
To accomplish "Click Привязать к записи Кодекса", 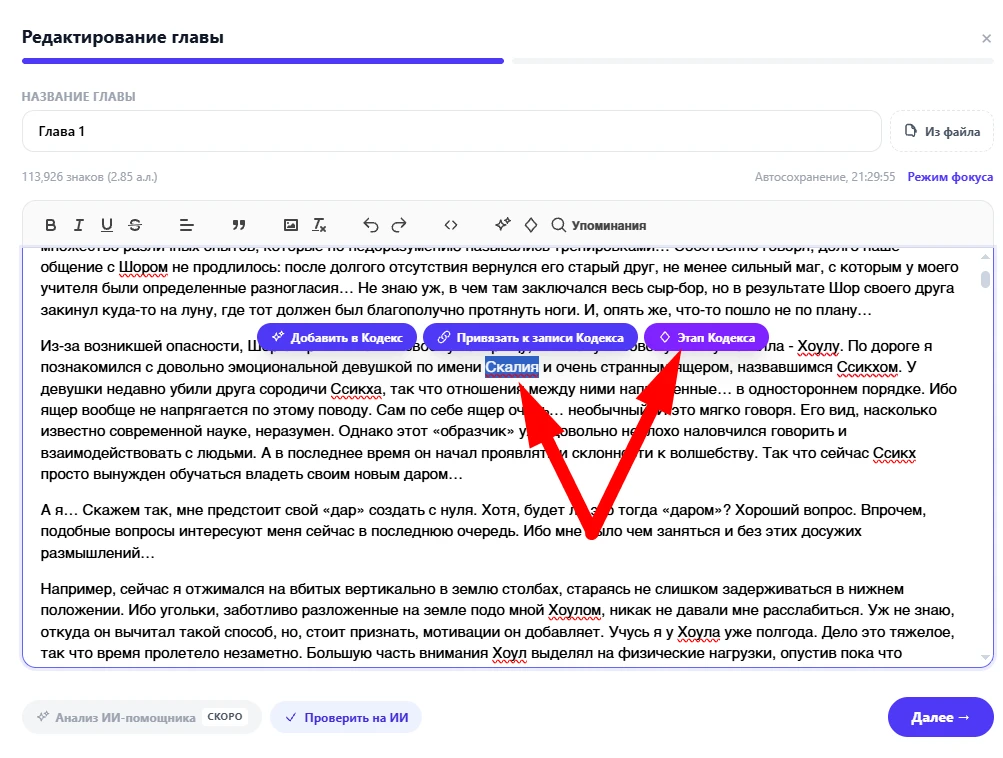I will pos(530,338).
